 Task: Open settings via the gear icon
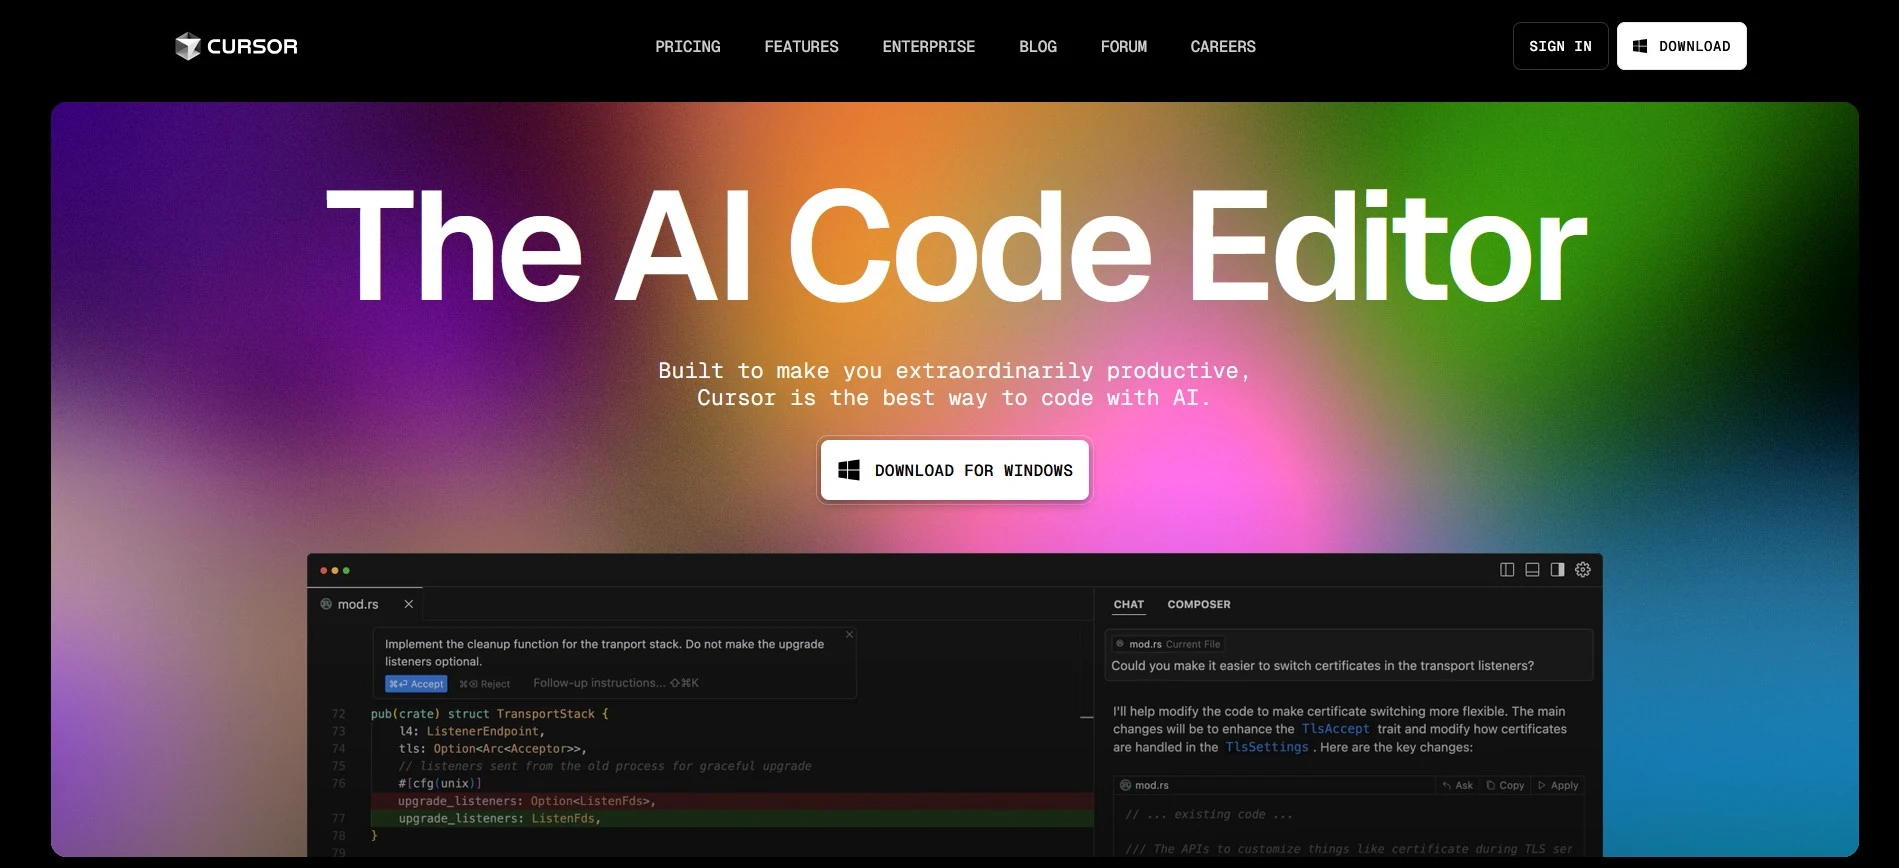pos(1583,570)
